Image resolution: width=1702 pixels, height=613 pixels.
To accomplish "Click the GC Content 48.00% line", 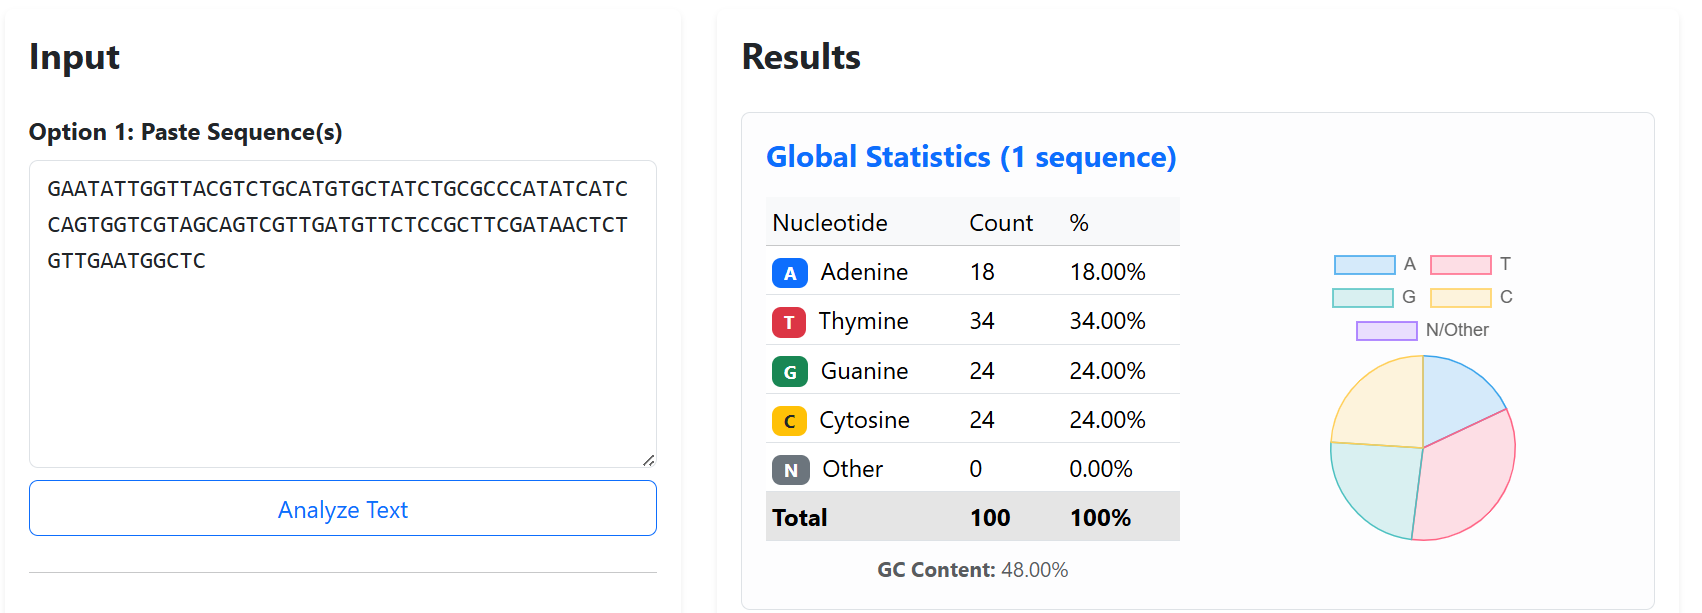I will click(x=972, y=570).
